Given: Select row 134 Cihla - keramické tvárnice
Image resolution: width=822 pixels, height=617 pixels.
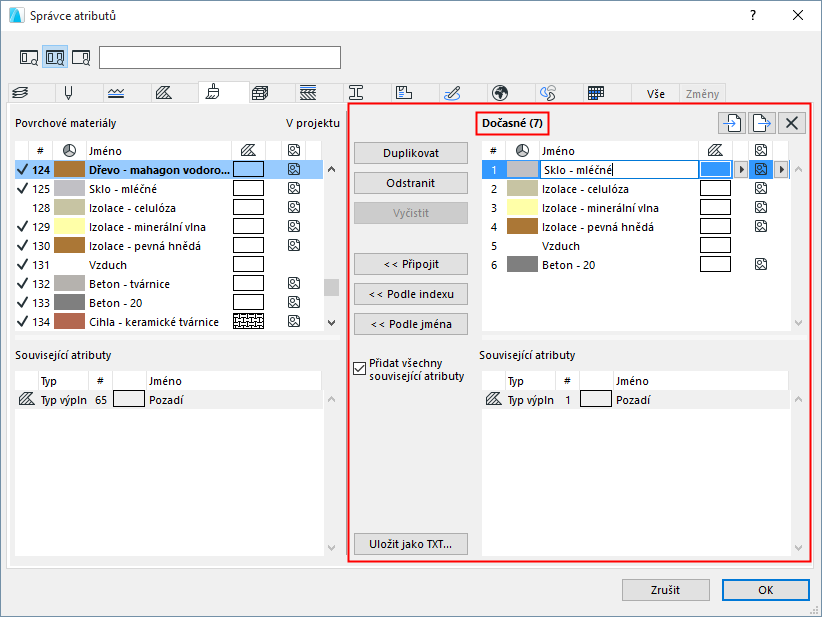Looking at the screenshot, I should pyautogui.click(x=169, y=321).
